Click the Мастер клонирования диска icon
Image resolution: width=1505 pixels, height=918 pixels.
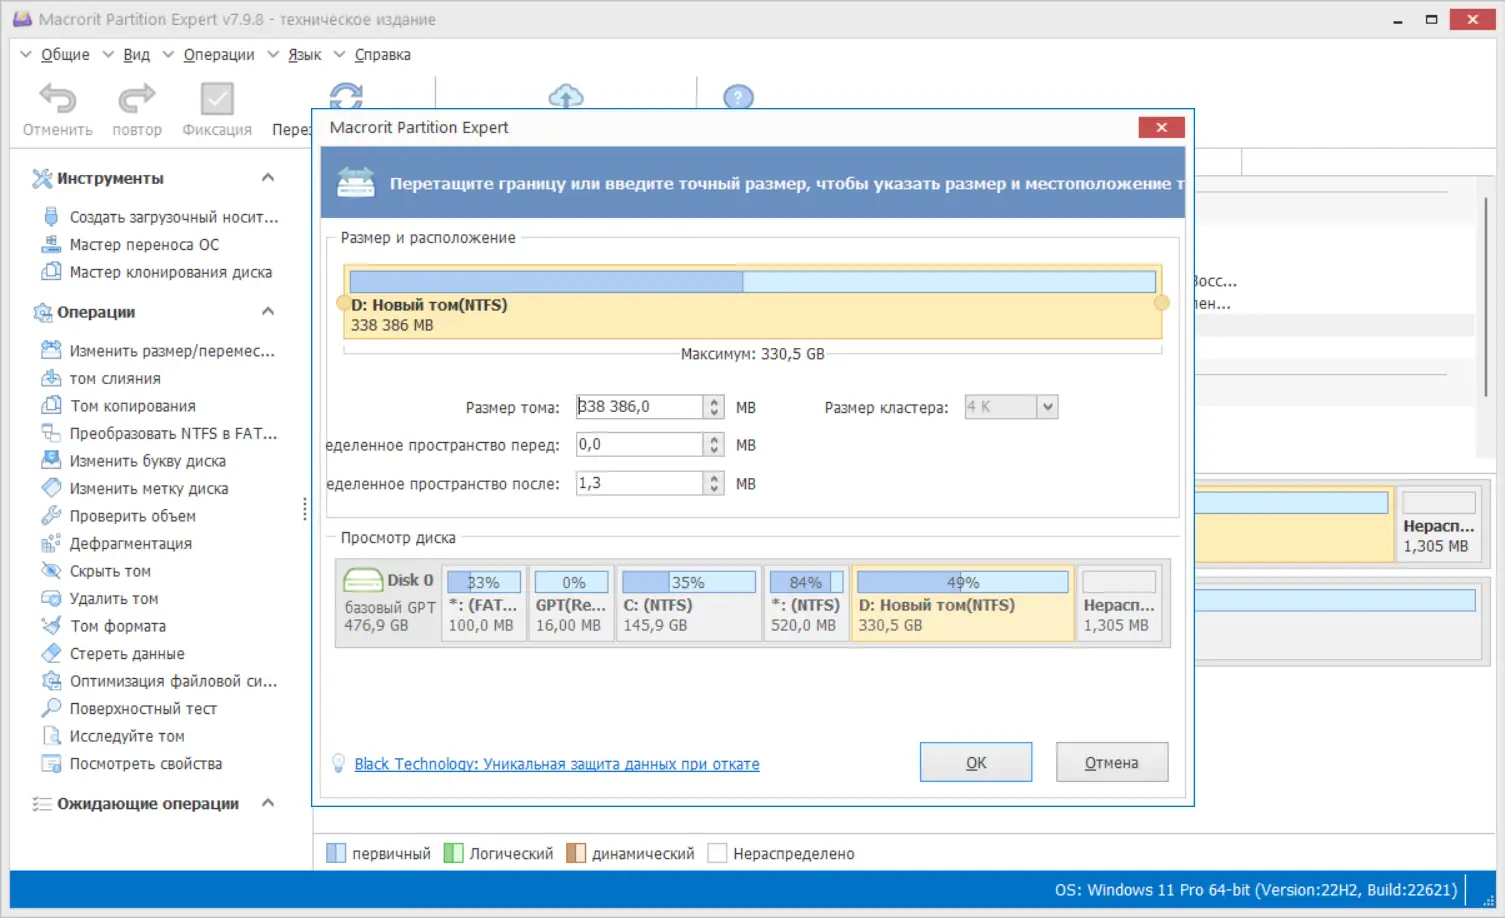[x=51, y=272]
